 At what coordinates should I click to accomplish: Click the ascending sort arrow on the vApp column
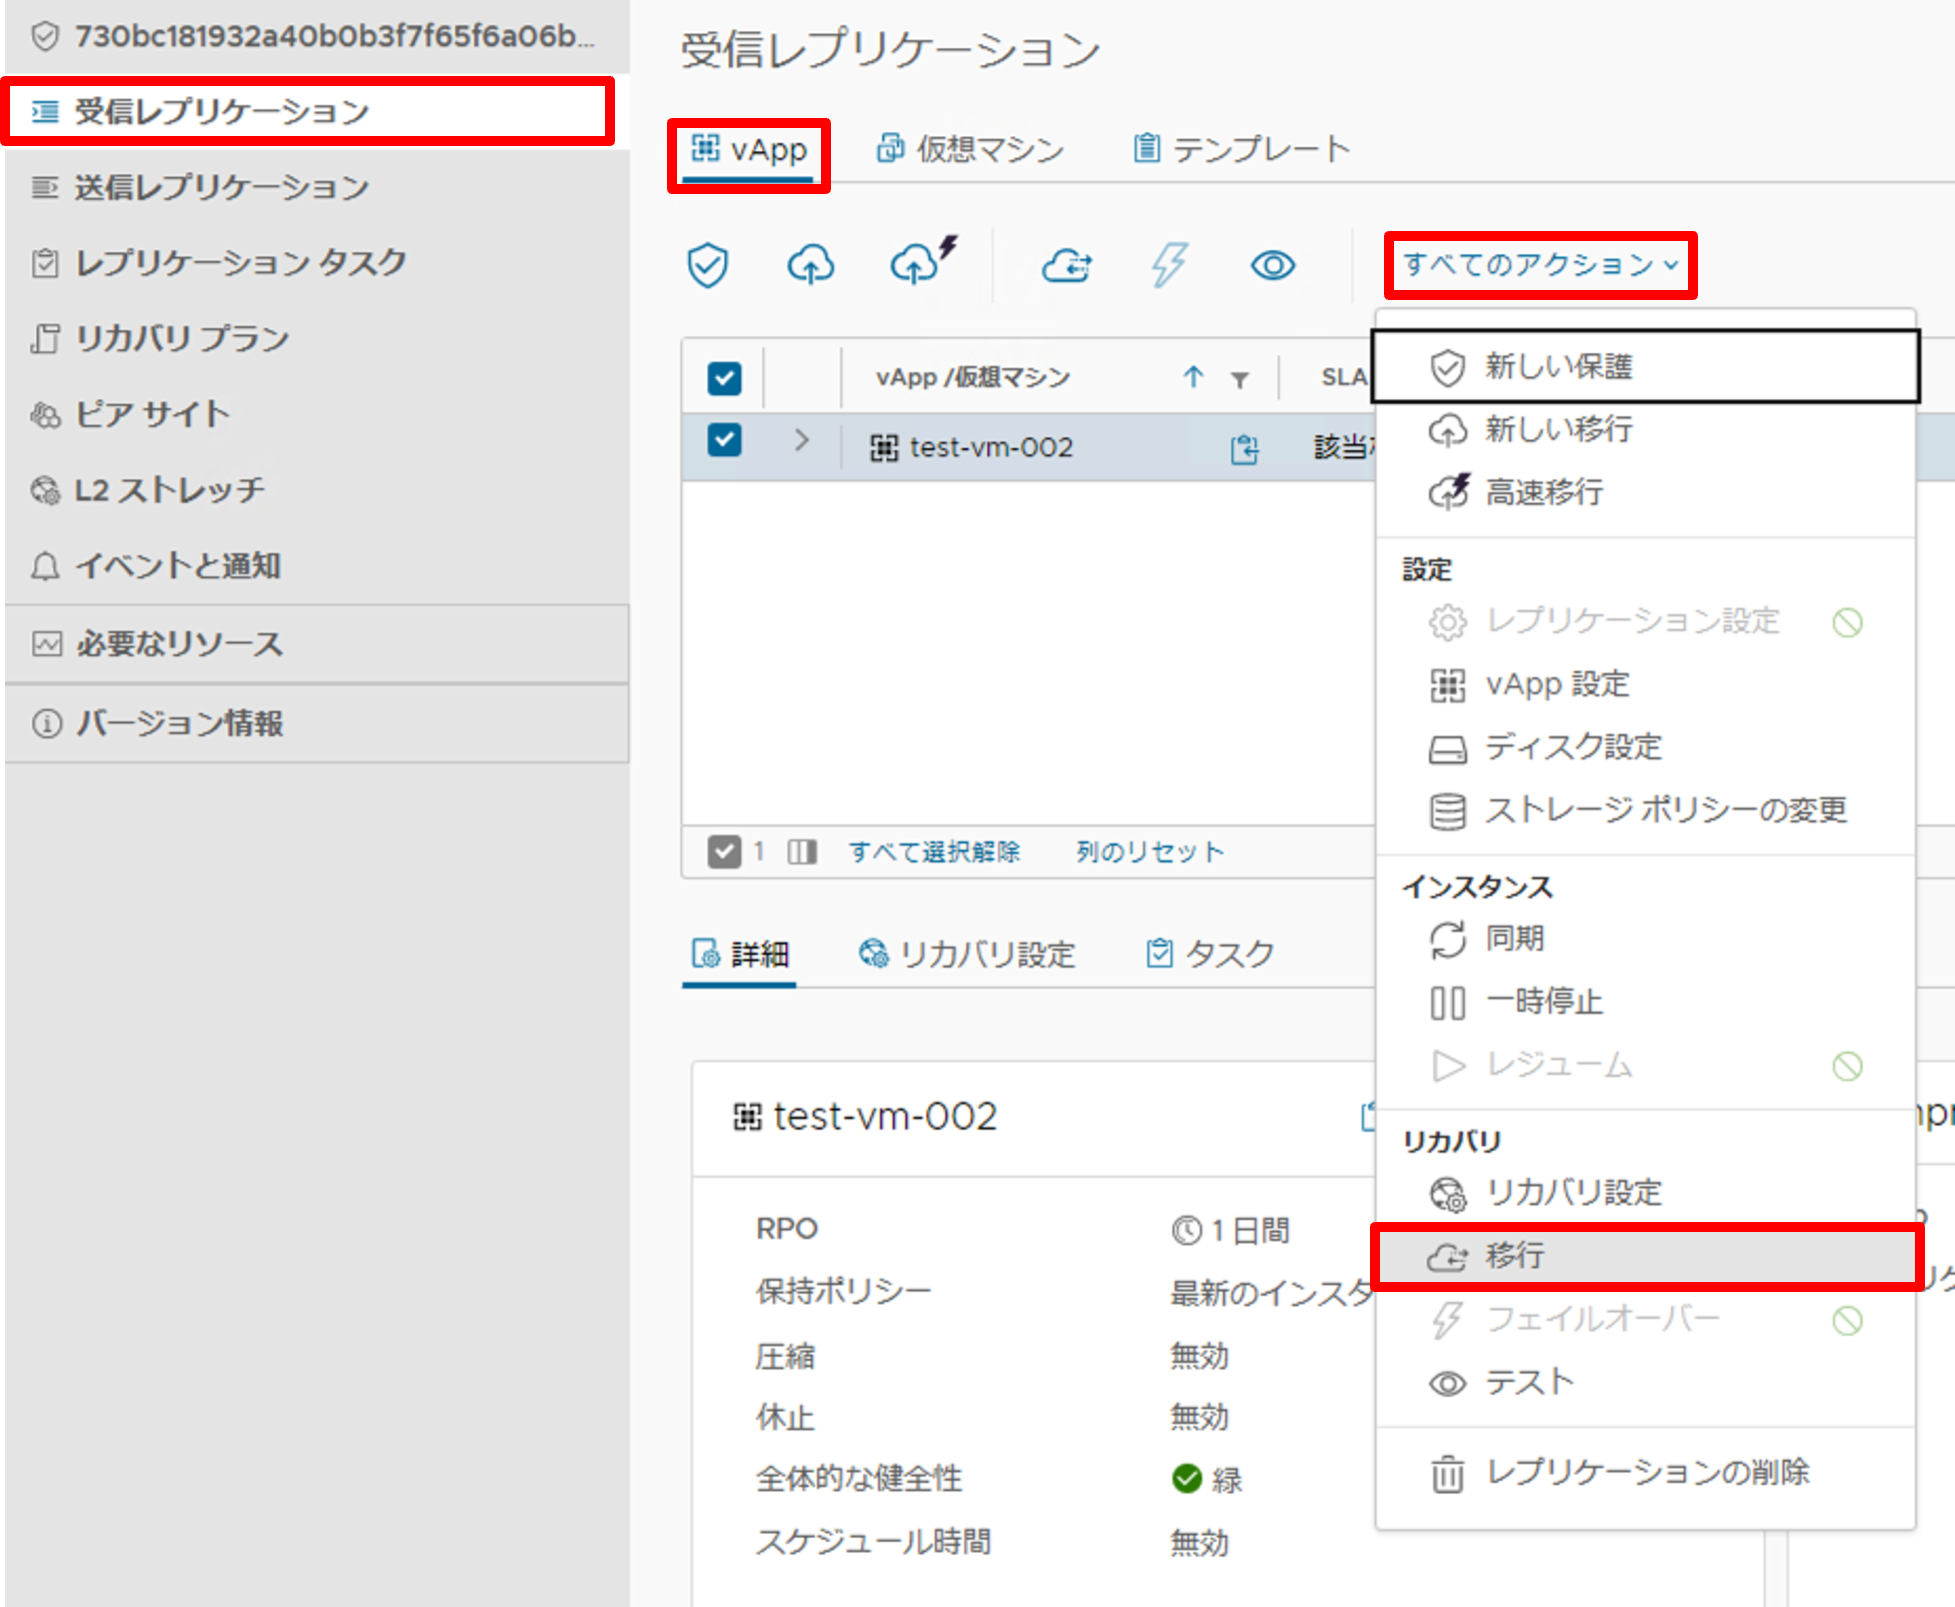(x=1192, y=377)
